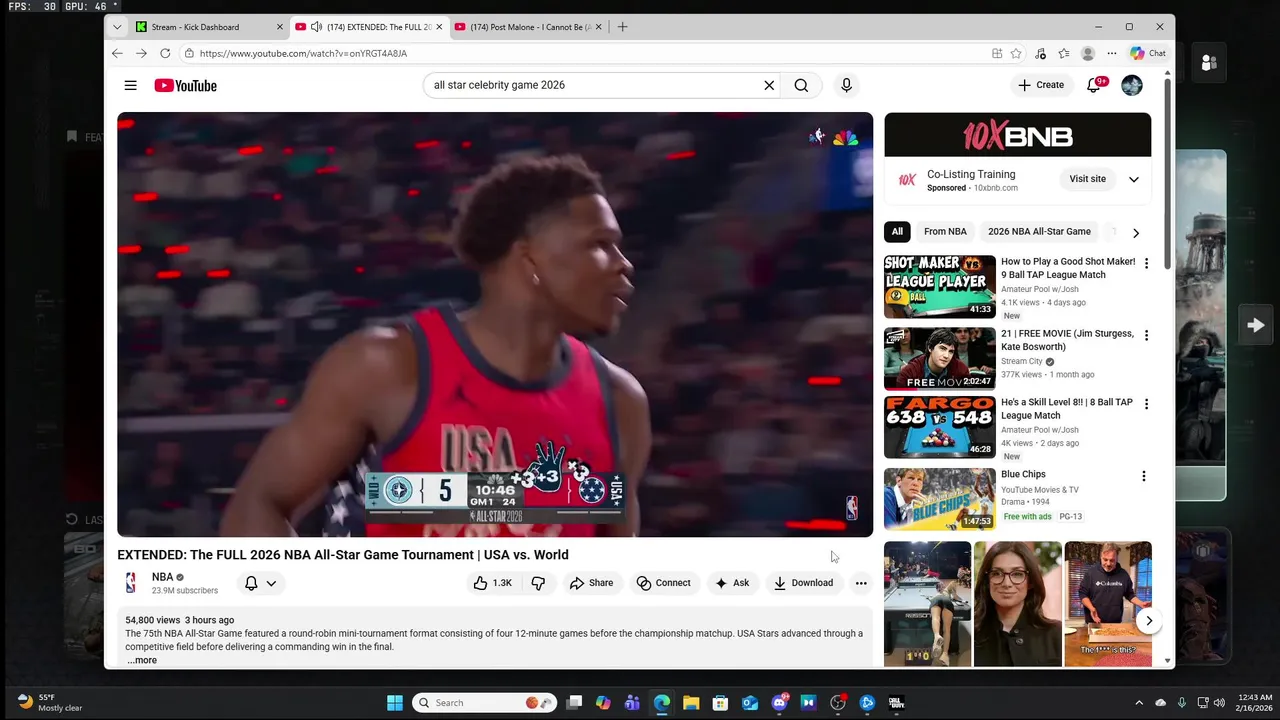Open Edge settings and more menu
Screen dimensions: 1280x720
(x=1112, y=53)
